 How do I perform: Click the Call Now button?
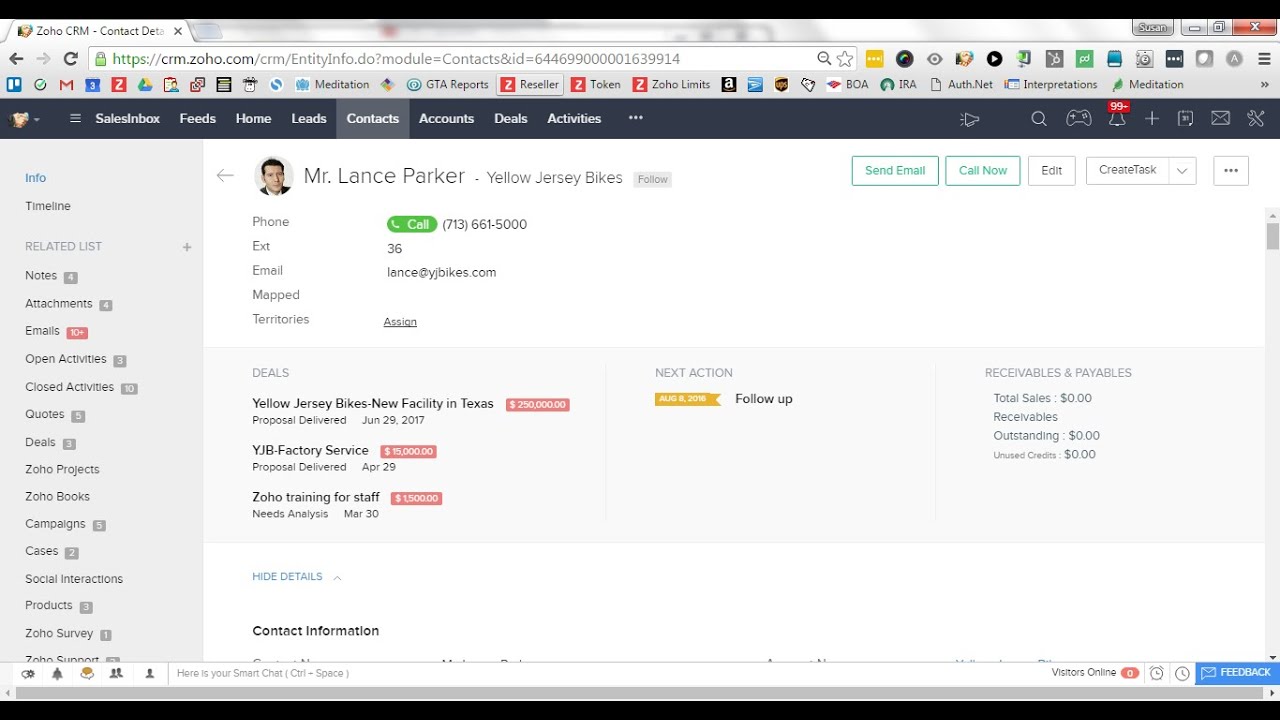[983, 171]
